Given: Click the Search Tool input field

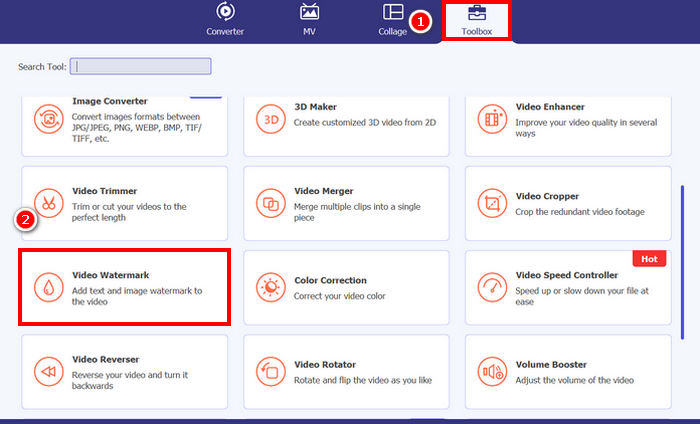Looking at the screenshot, I should 143,67.
